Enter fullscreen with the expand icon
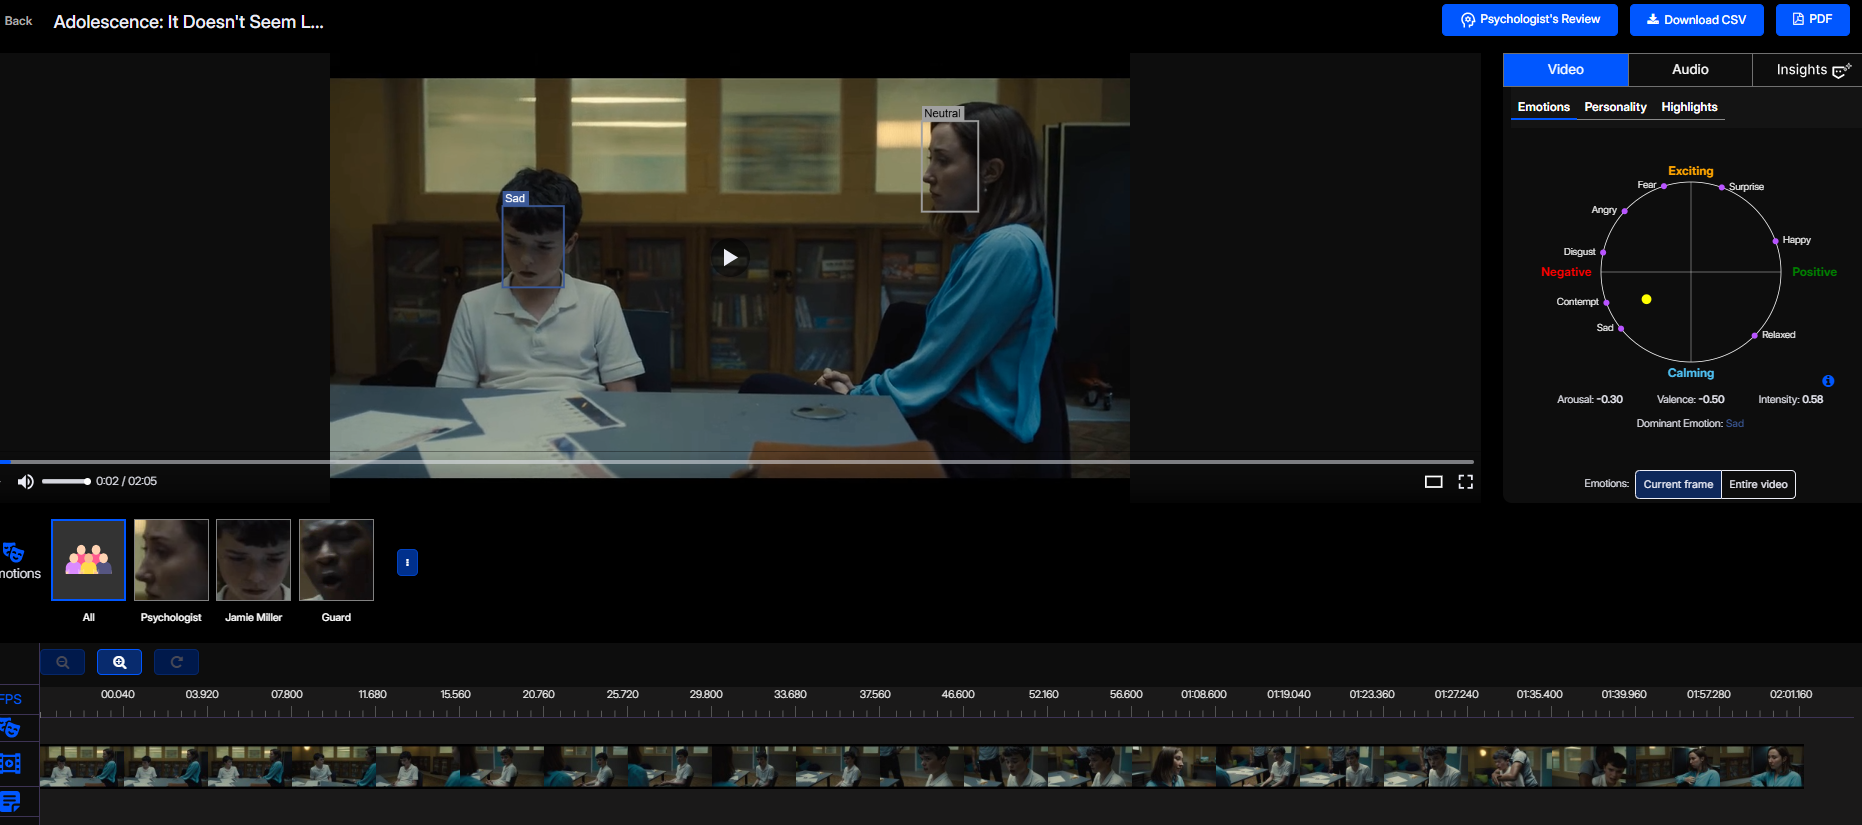1862x825 pixels. [x=1466, y=482]
